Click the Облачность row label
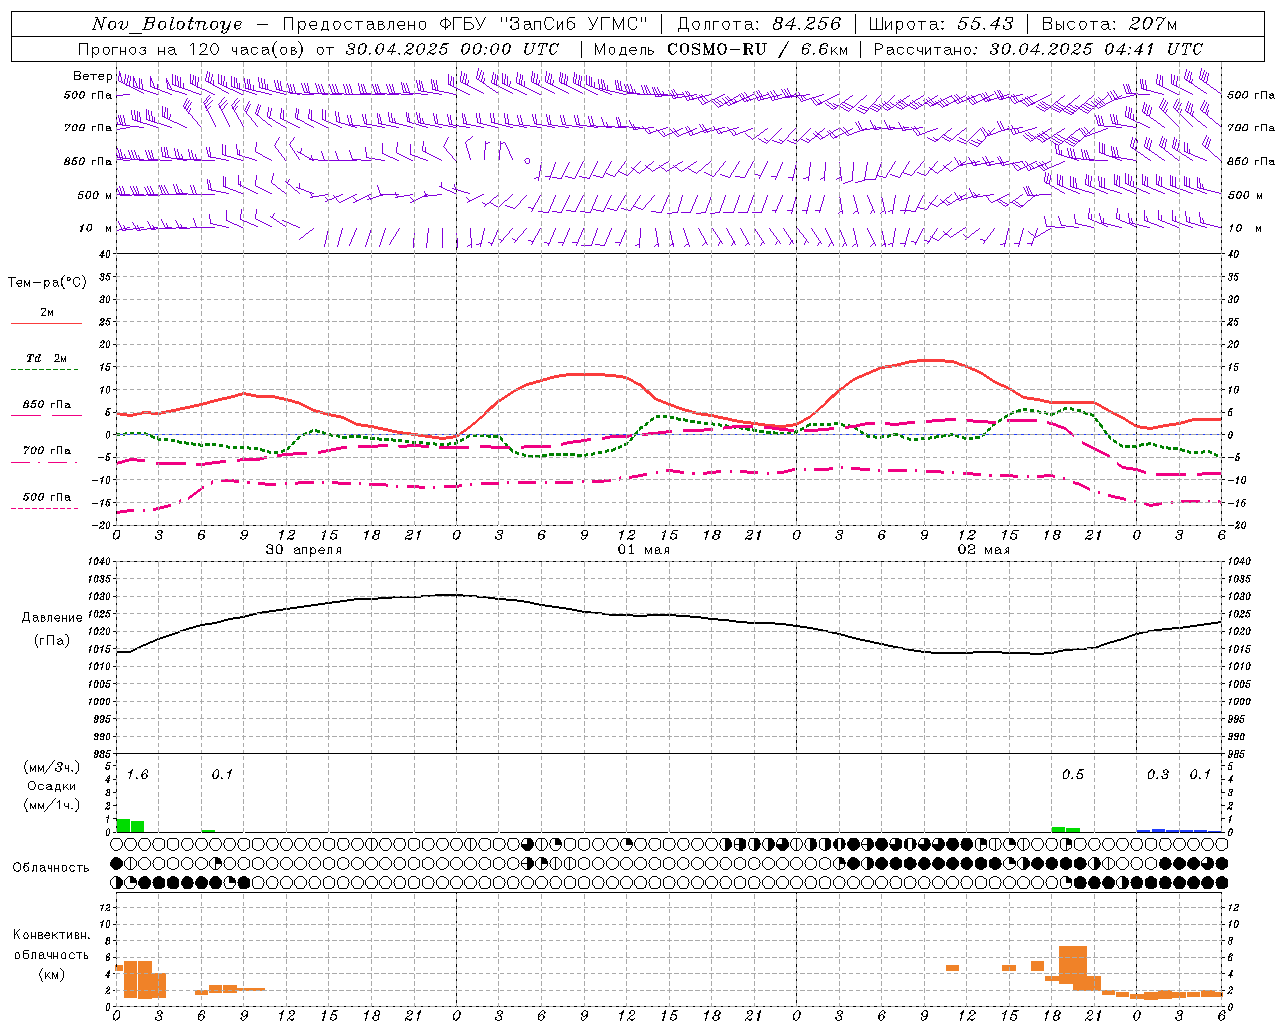 tap(51, 867)
